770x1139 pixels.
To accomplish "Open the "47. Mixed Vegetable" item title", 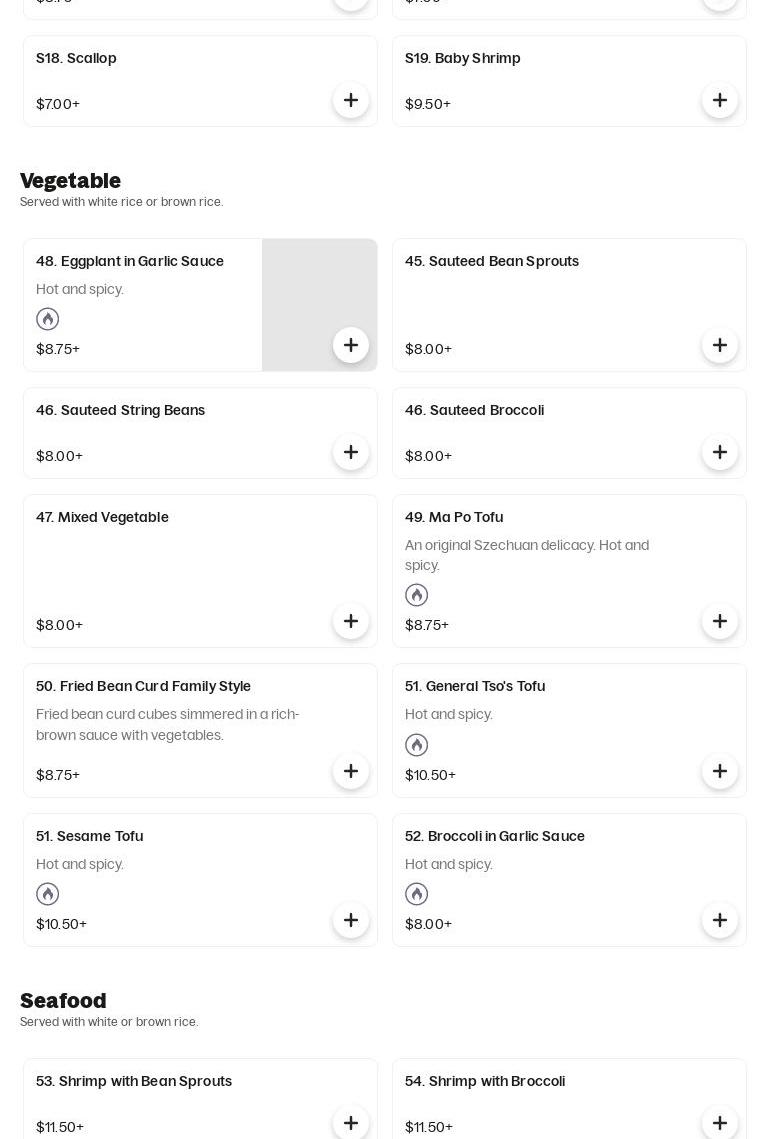I will [102, 517].
